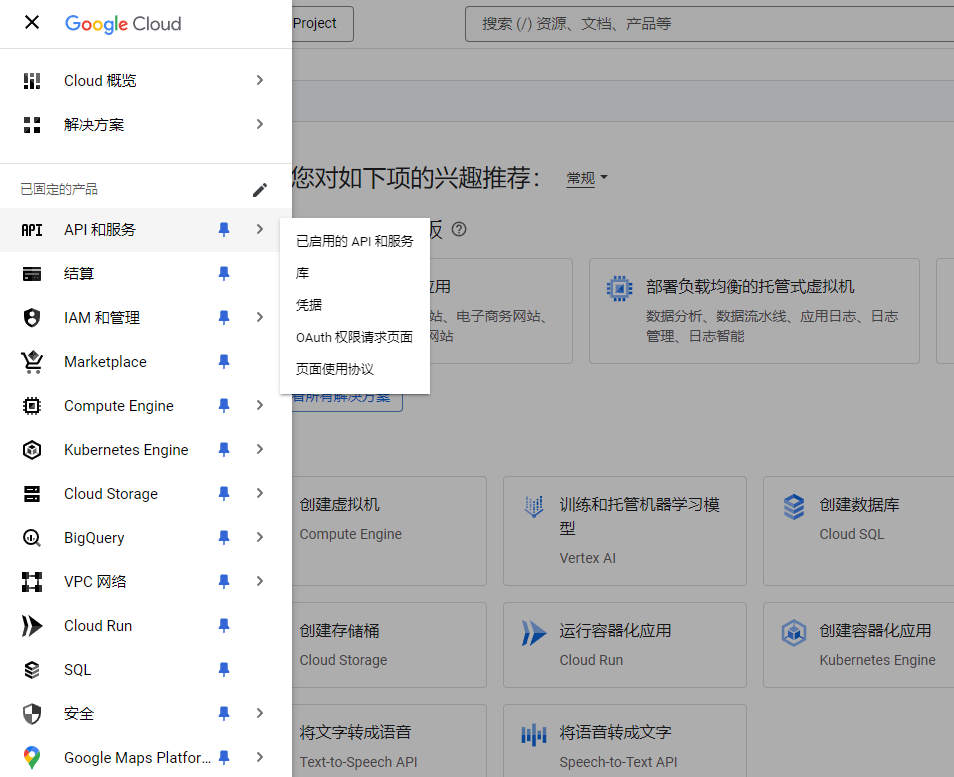Focus the 搜索 resources search box
Image resolution: width=954 pixels, height=777 pixels.
pyautogui.click(x=709, y=24)
